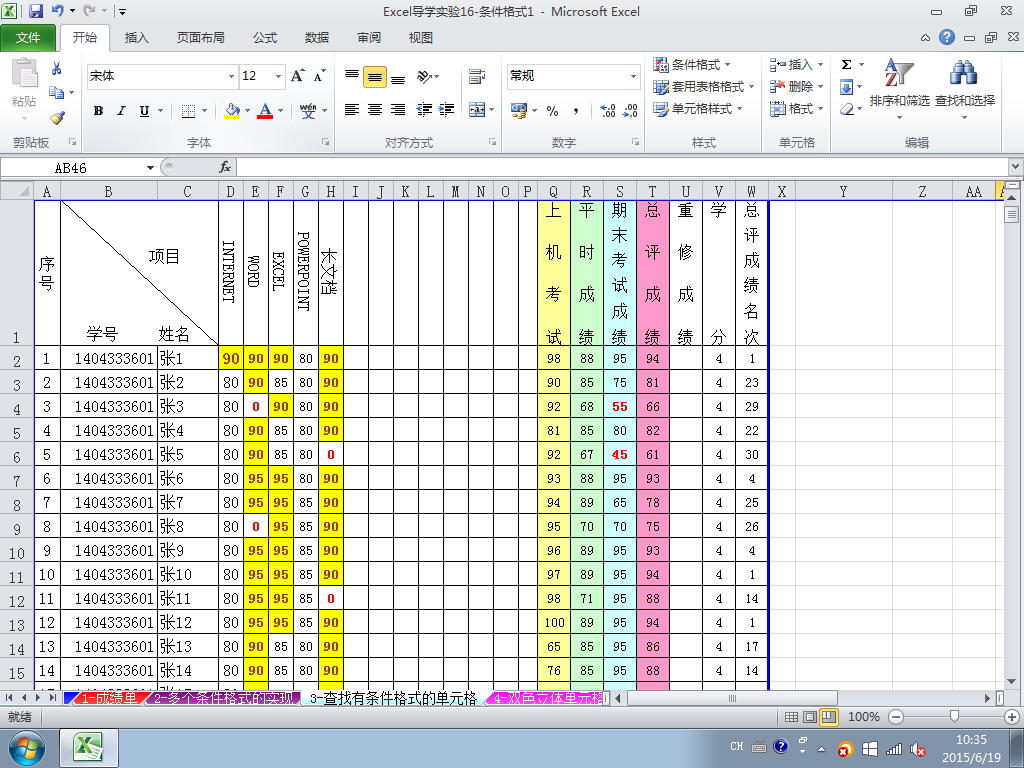Open Find and Select binoculars
This screenshot has height=768, width=1024.
965,88
